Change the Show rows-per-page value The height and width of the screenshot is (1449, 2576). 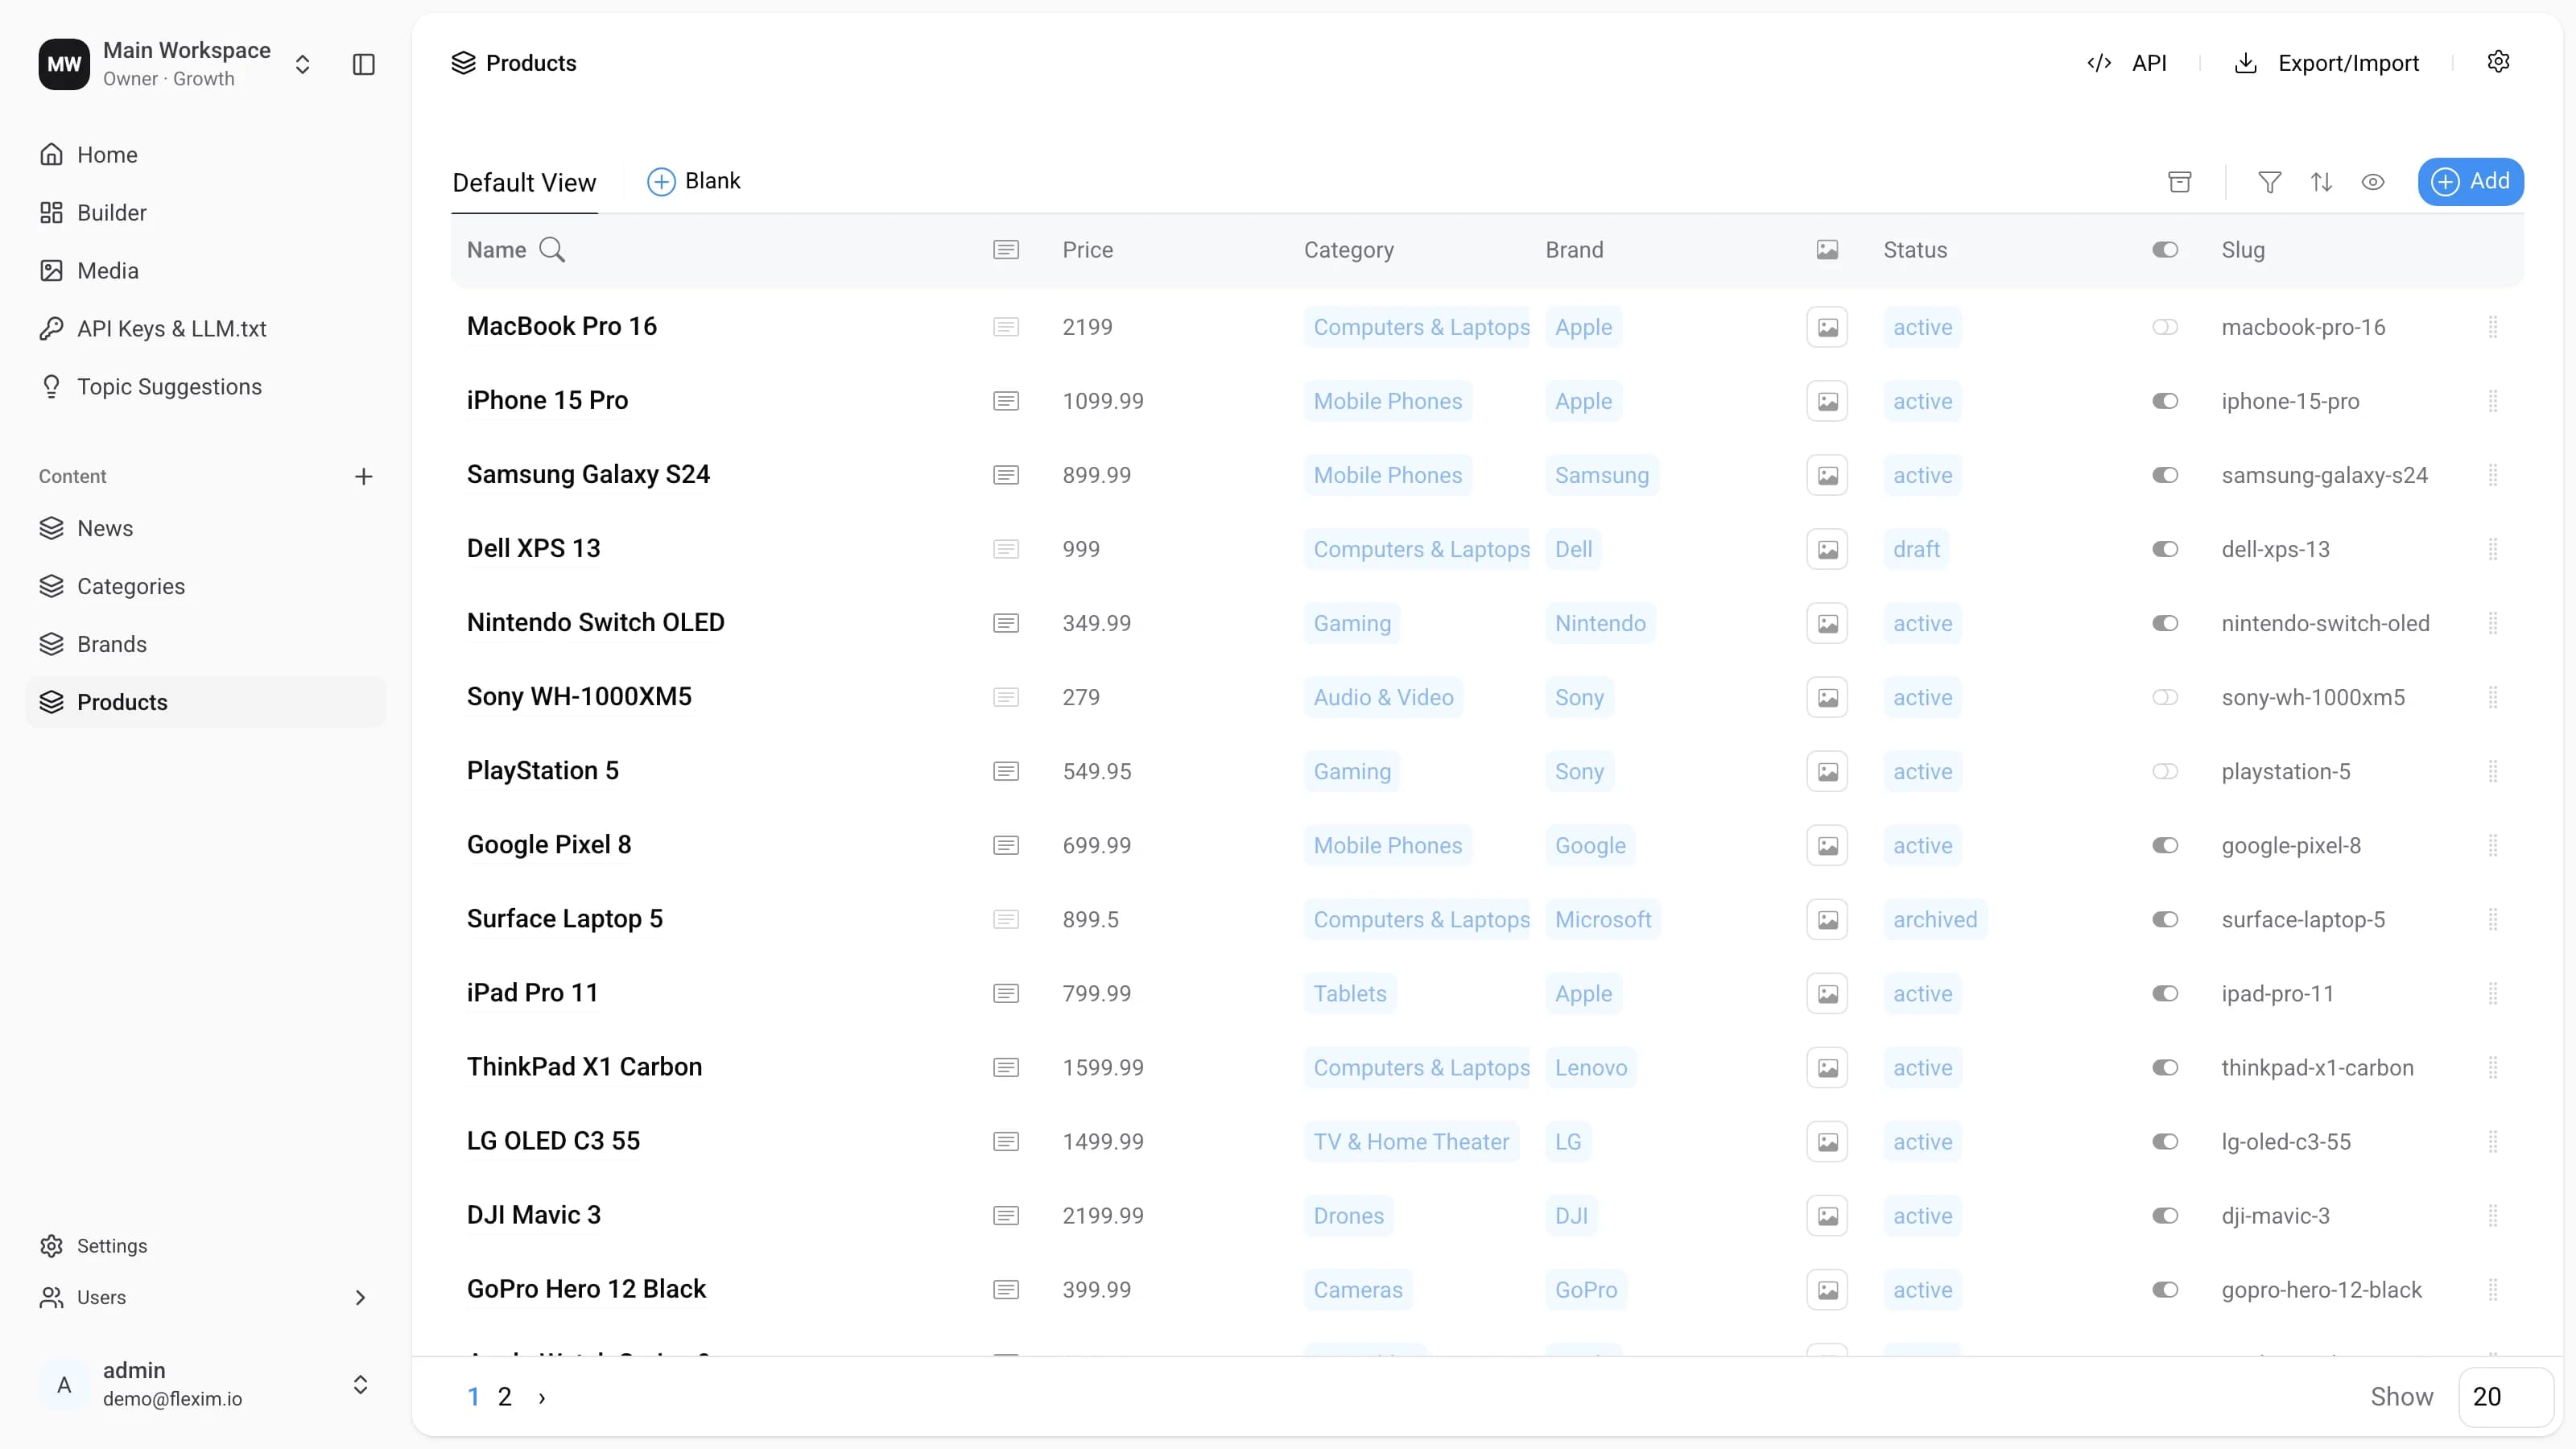click(2505, 1397)
